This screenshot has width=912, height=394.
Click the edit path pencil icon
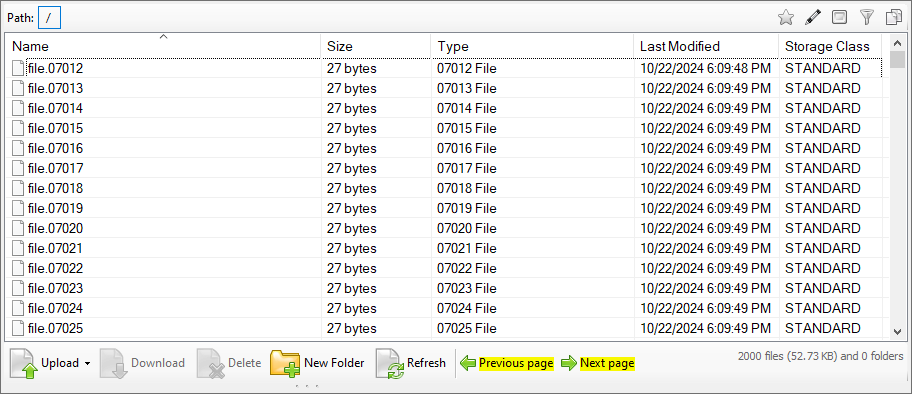(813, 18)
